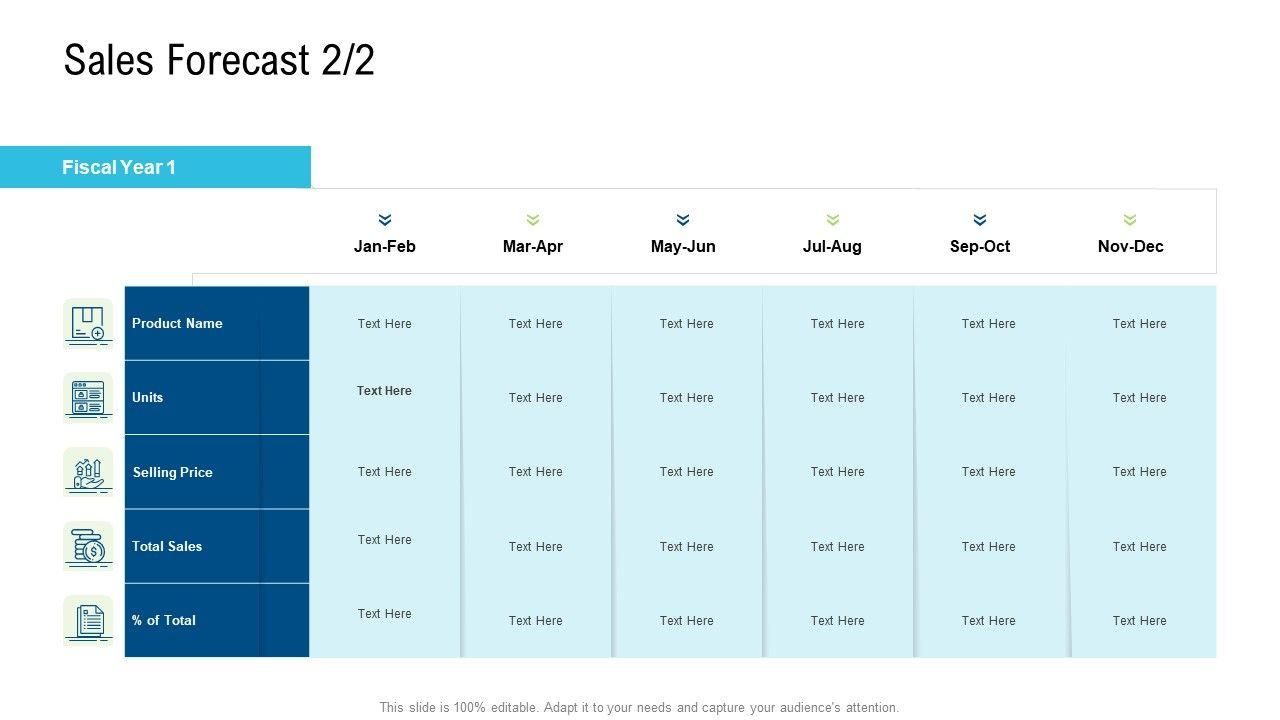The image size is (1280, 720).
Task: Click the Product Name package icon
Action: (x=88, y=323)
